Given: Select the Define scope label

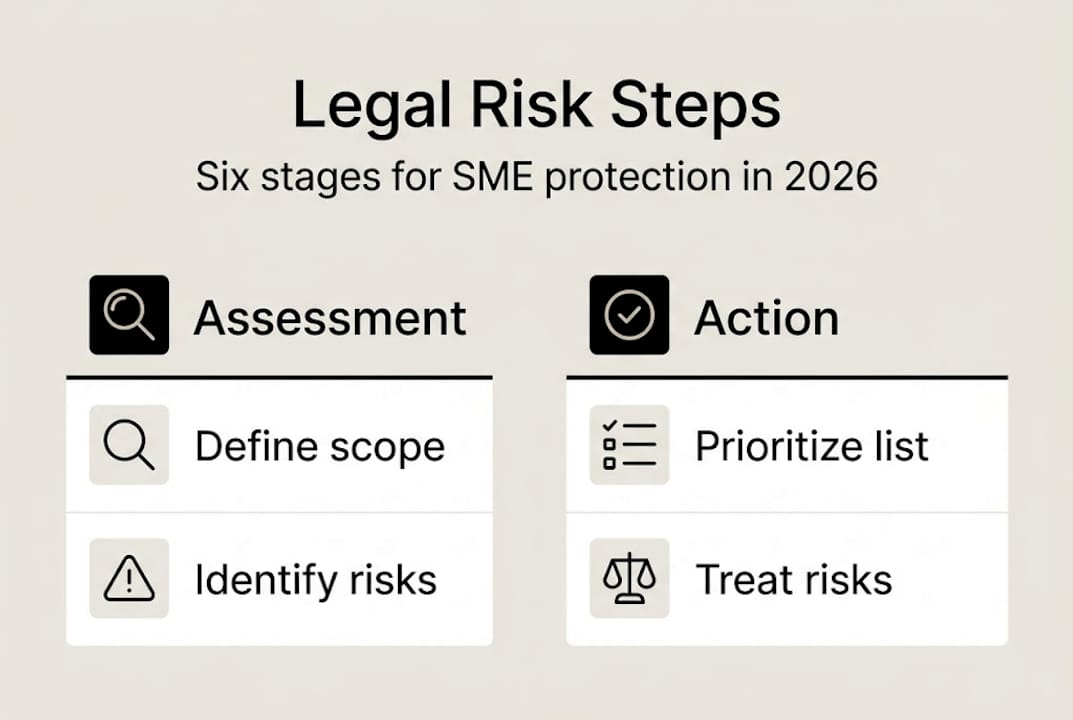Looking at the screenshot, I should click(319, 446).
